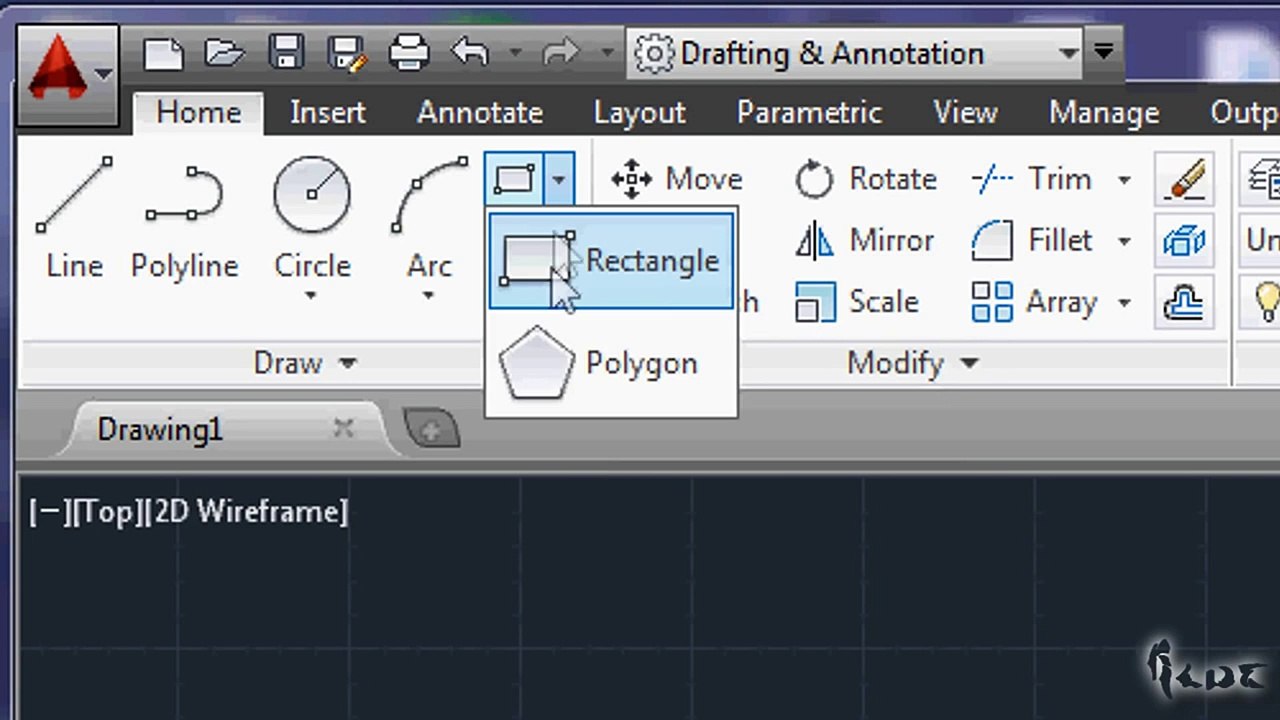Click the Trim tool
The width and height of the screenshot is (1280, 720).
coord(1032,179)
